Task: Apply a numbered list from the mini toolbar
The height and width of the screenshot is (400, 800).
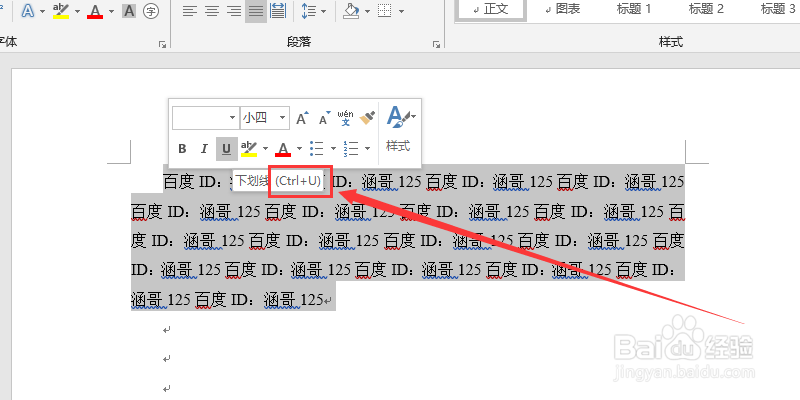Action: click(x=351, y=149)
